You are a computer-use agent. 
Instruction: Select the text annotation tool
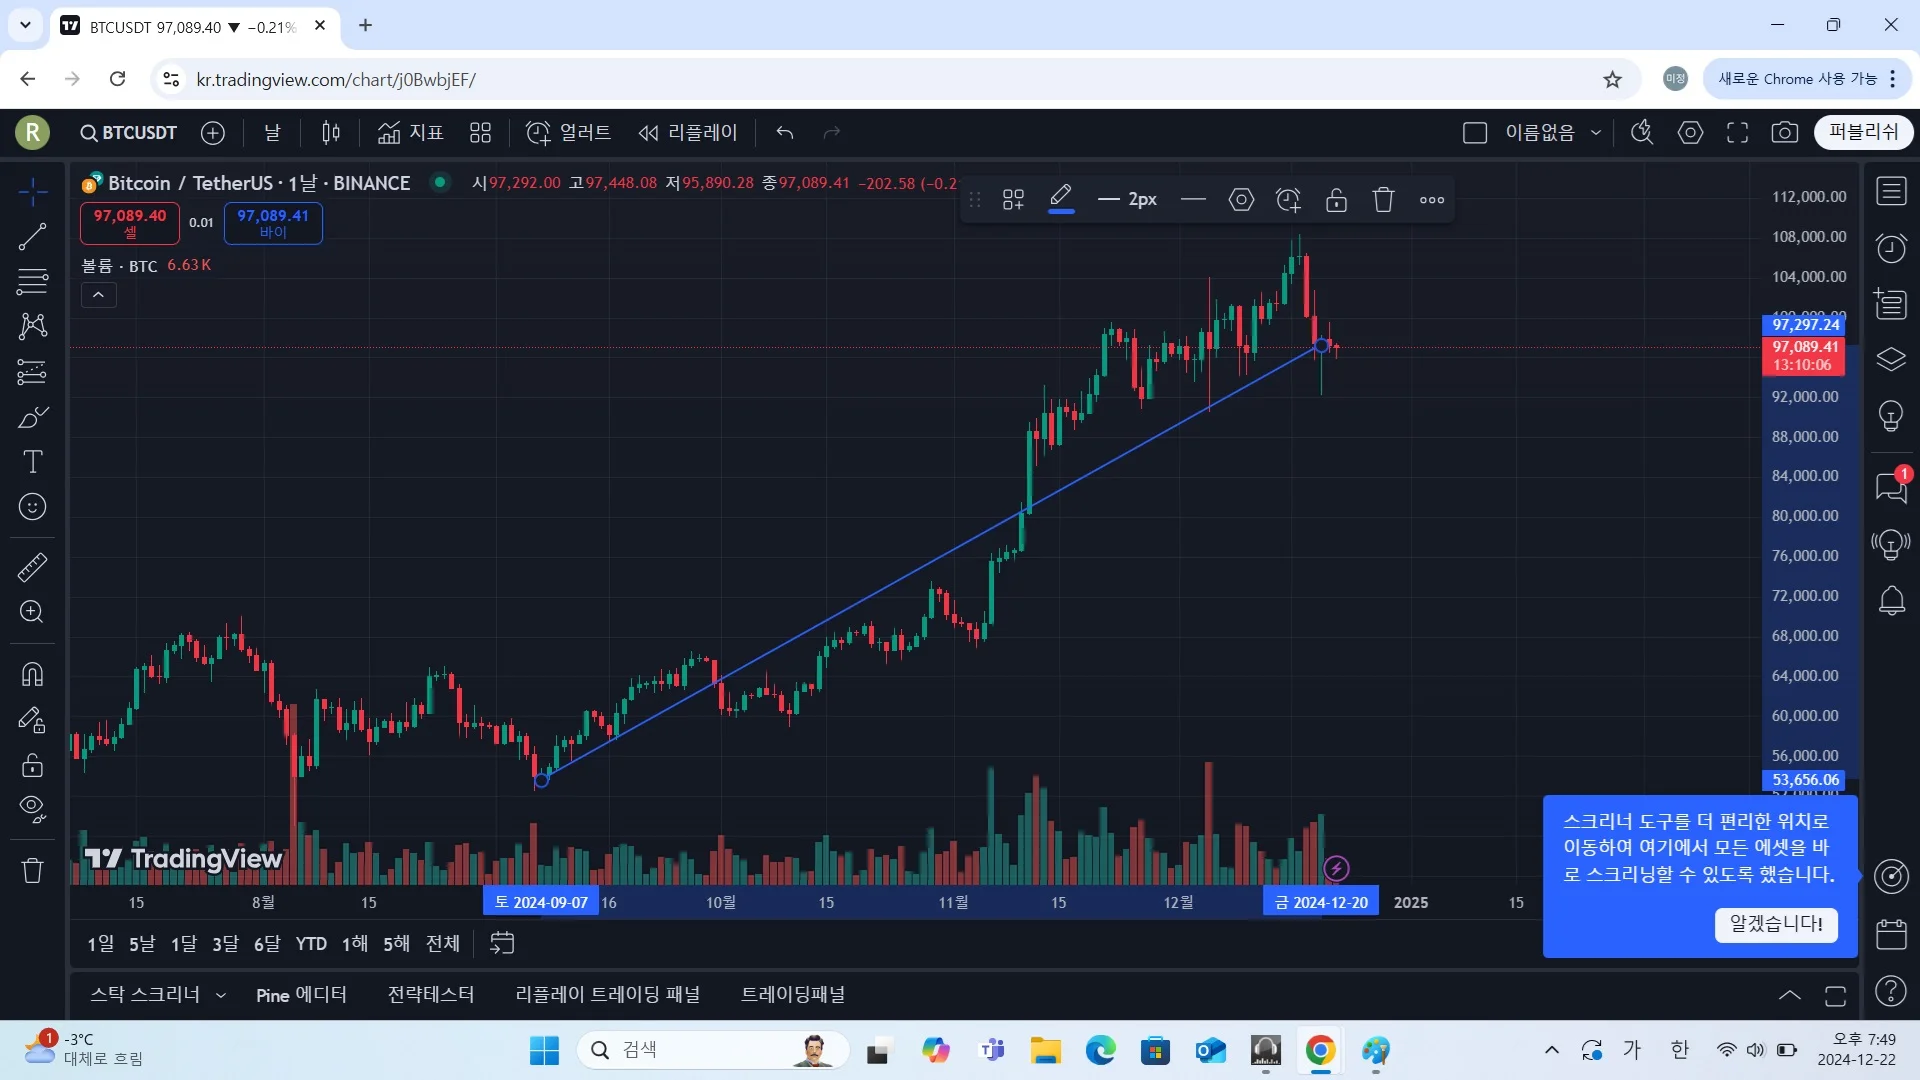32,462
